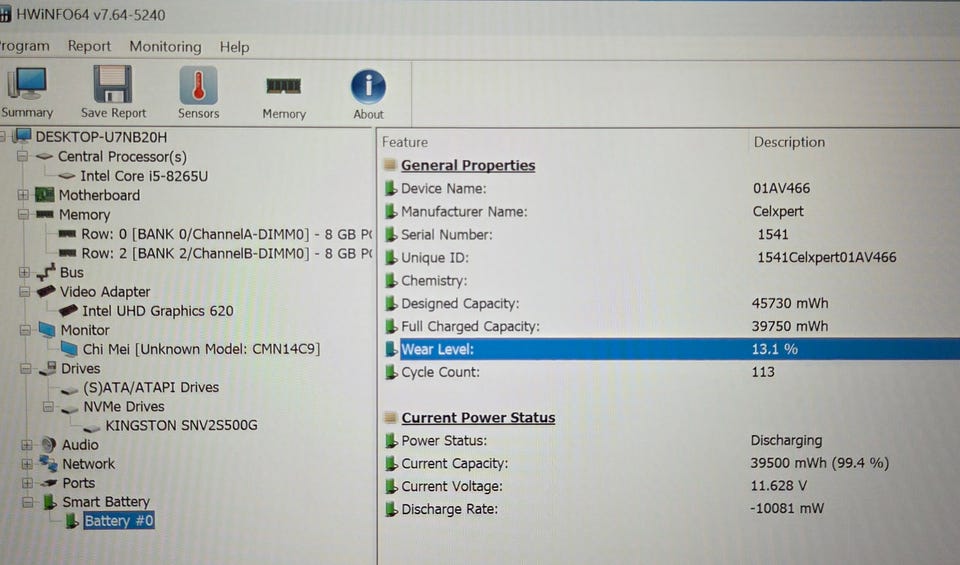
Task: Click the Network icon in tree
Action: coord(48,463)
